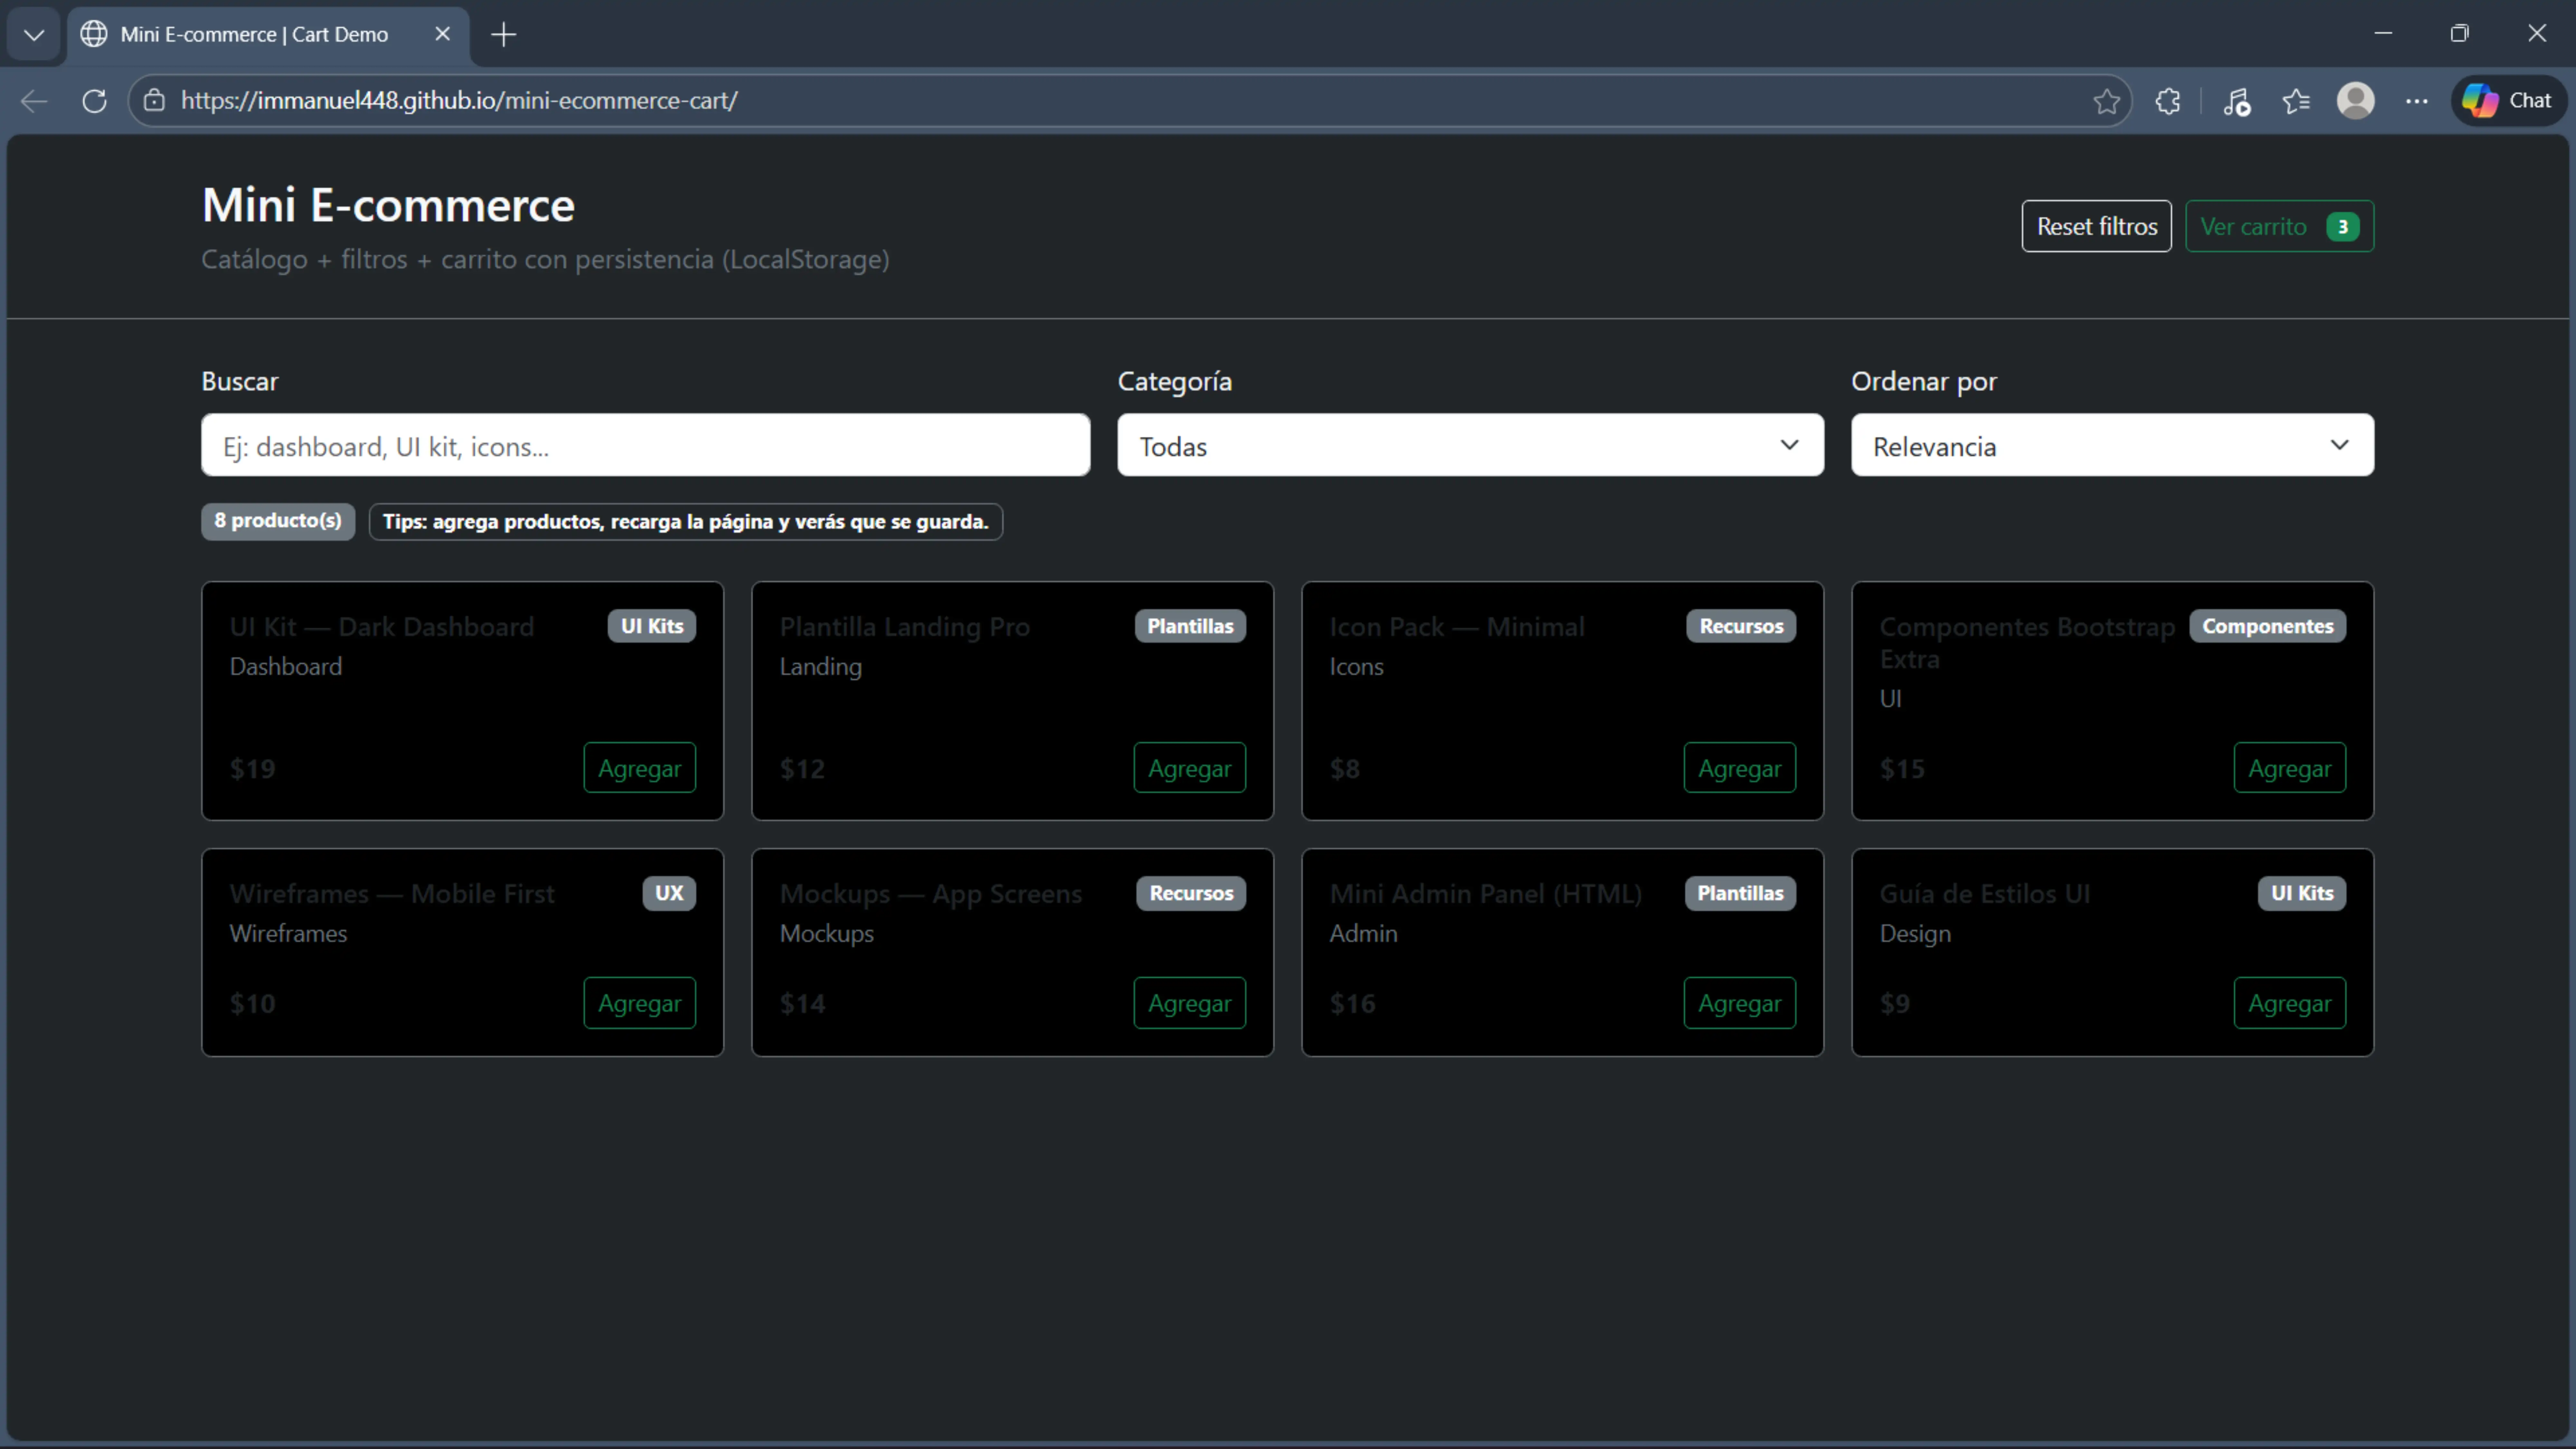Viewport: 2576px width, 1449px height.
Task: Agregar the UI Kit Dark Dashboard product
Action: point(639,767)
